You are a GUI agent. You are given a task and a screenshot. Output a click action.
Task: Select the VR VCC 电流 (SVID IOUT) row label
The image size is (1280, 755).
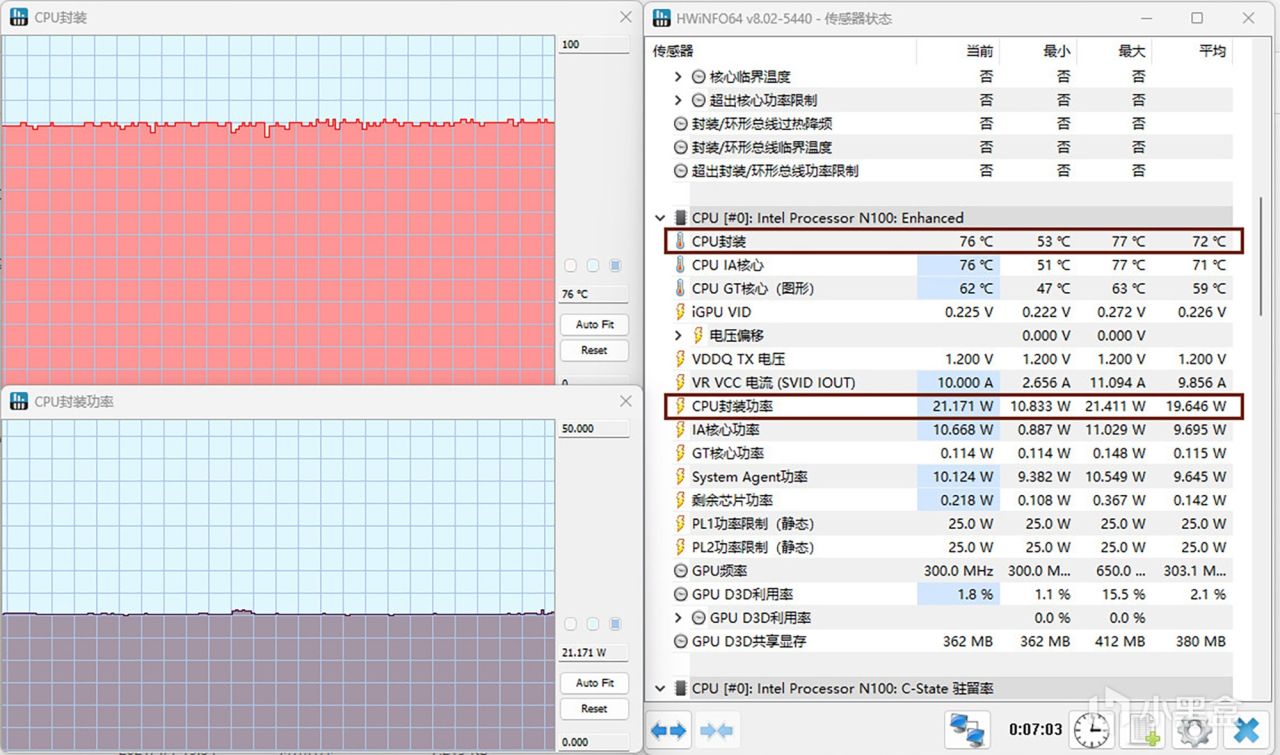click(x=774, y=382)
